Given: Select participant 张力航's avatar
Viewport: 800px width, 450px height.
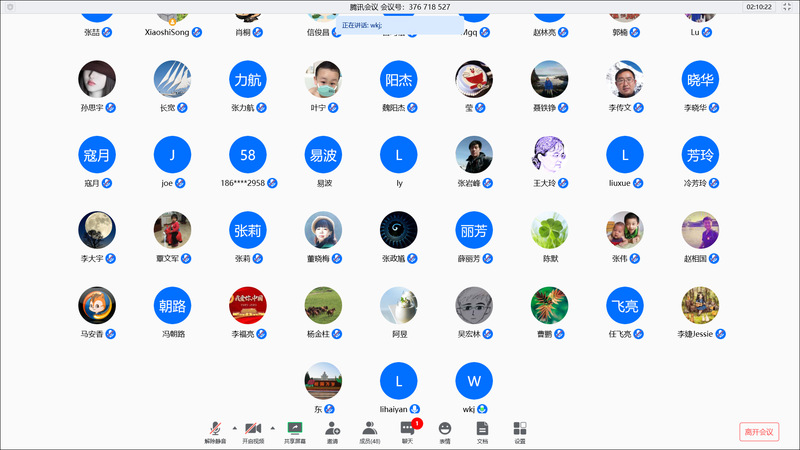Looking at the screenshot, I should click(x=248, y=79).
